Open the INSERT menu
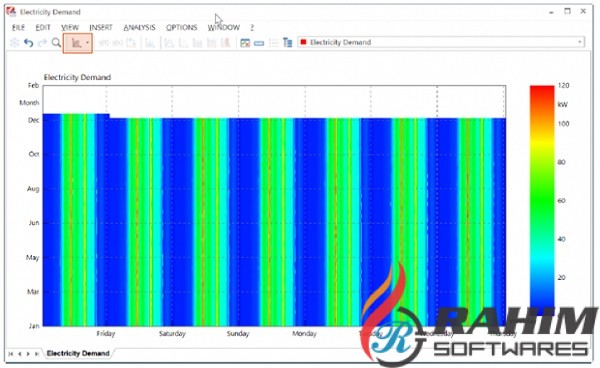Image resolution: width=600 pixels, height=368 pixels. pyautogui.click(x=101, y=28)
